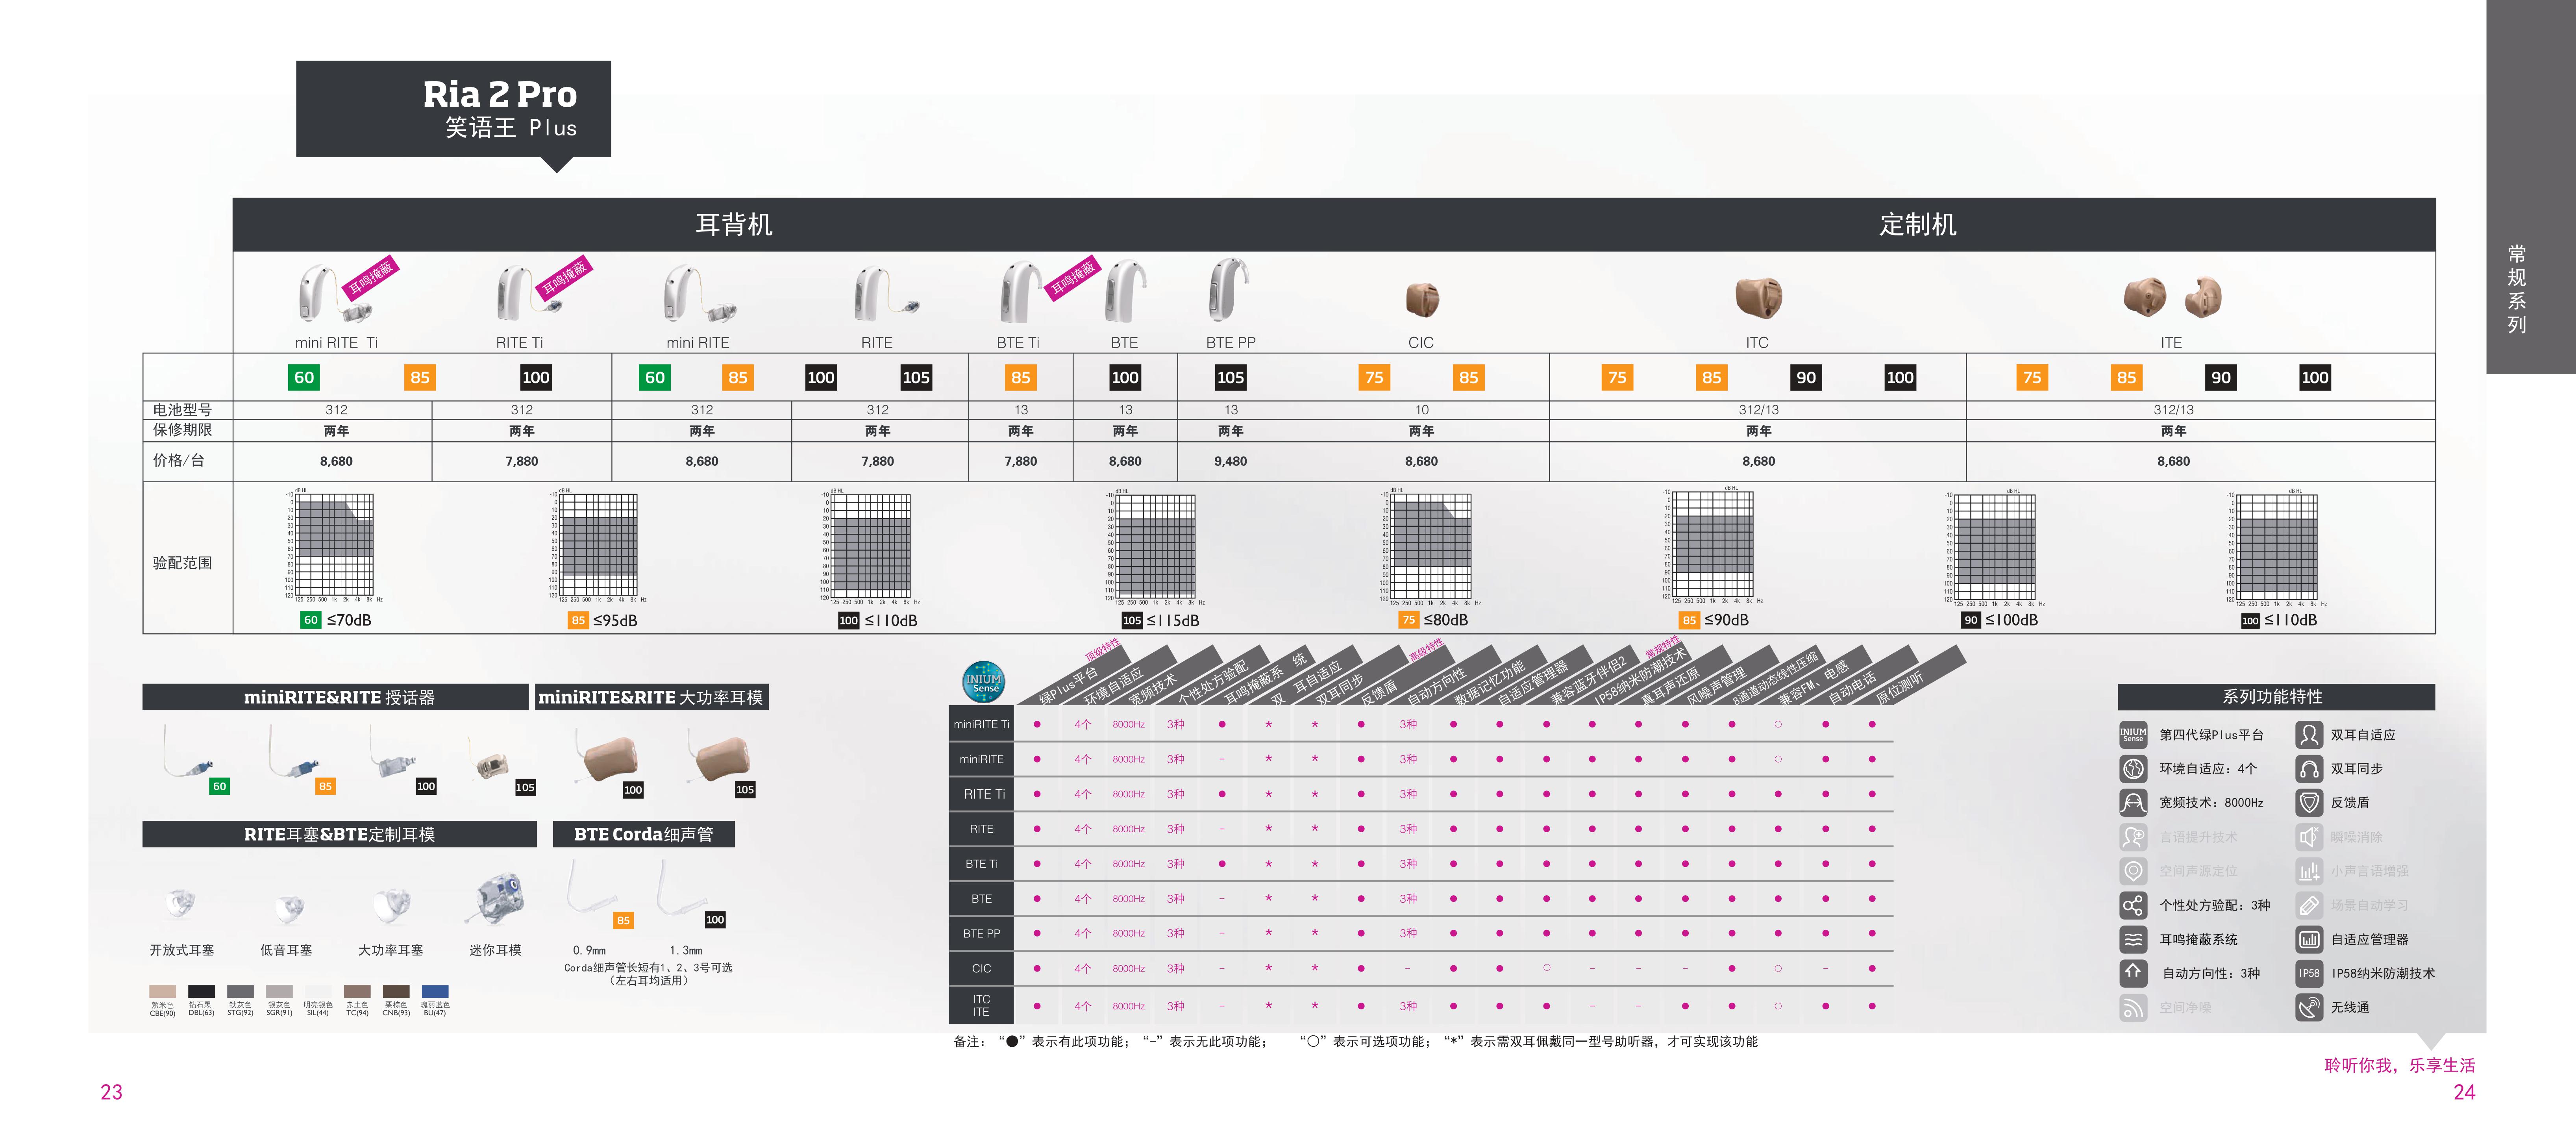Screen dimensions: 2576x1144
Task: Click the 系列功能特性 header bar
Action: (x=2276, y=697)
